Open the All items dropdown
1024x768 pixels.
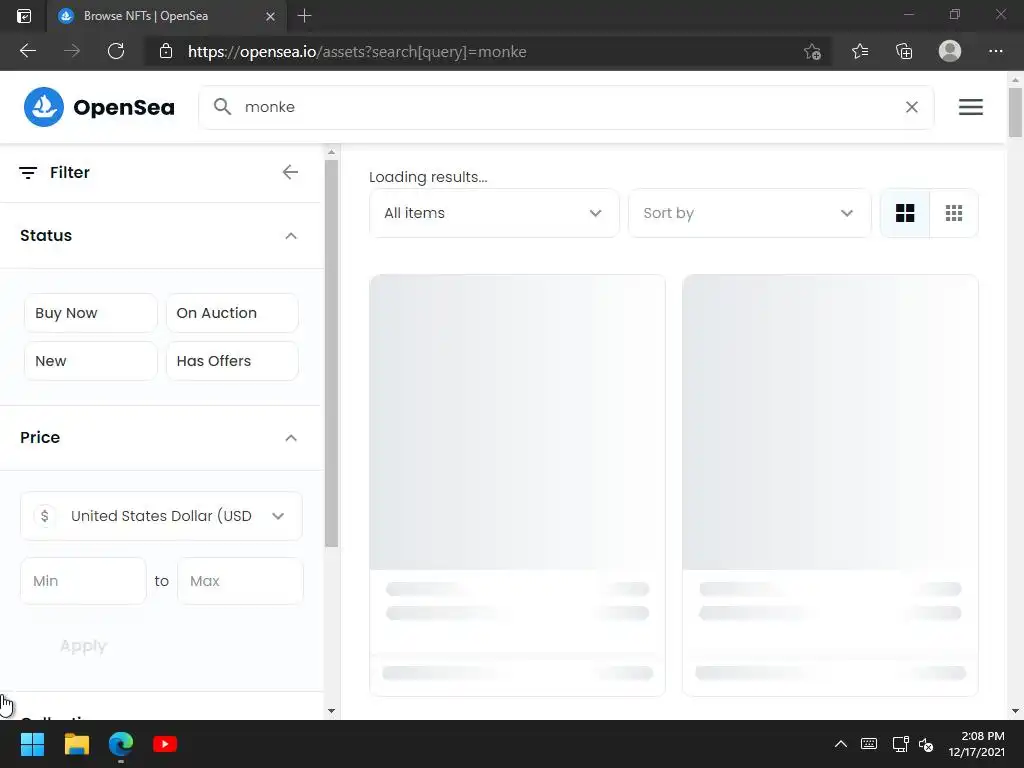494,213
